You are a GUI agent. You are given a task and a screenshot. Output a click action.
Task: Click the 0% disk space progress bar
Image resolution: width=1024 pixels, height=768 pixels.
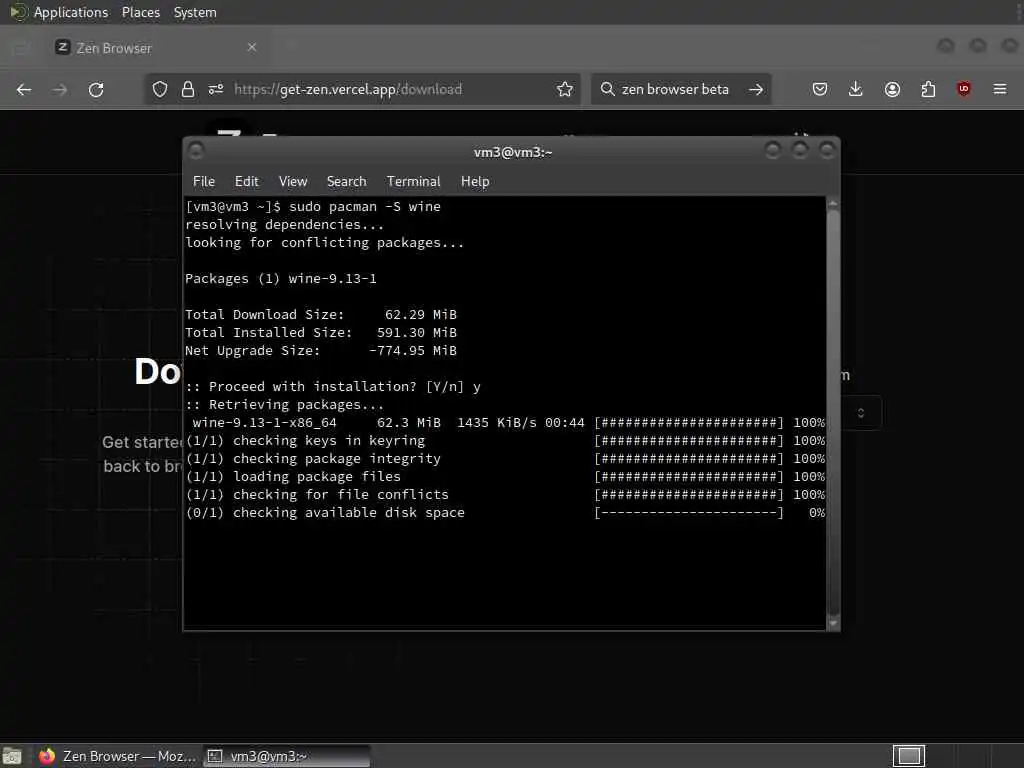click(688, 513)
